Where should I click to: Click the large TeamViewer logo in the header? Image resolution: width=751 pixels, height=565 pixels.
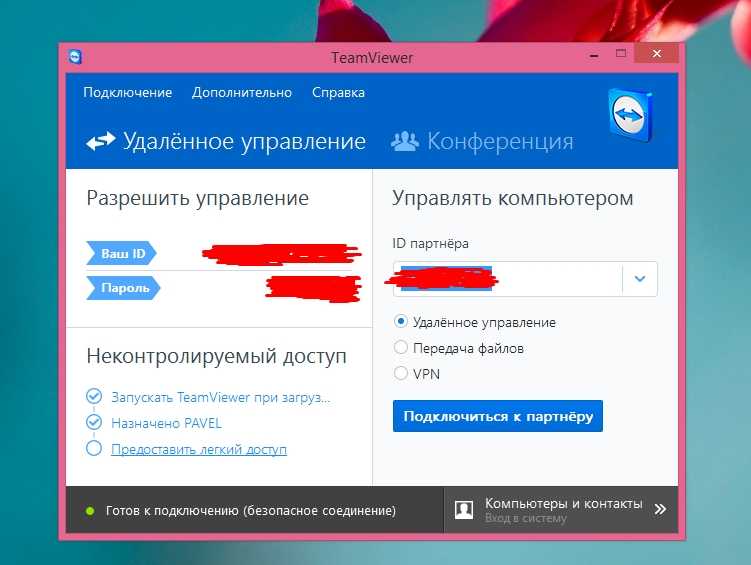(x=631, y=115)
